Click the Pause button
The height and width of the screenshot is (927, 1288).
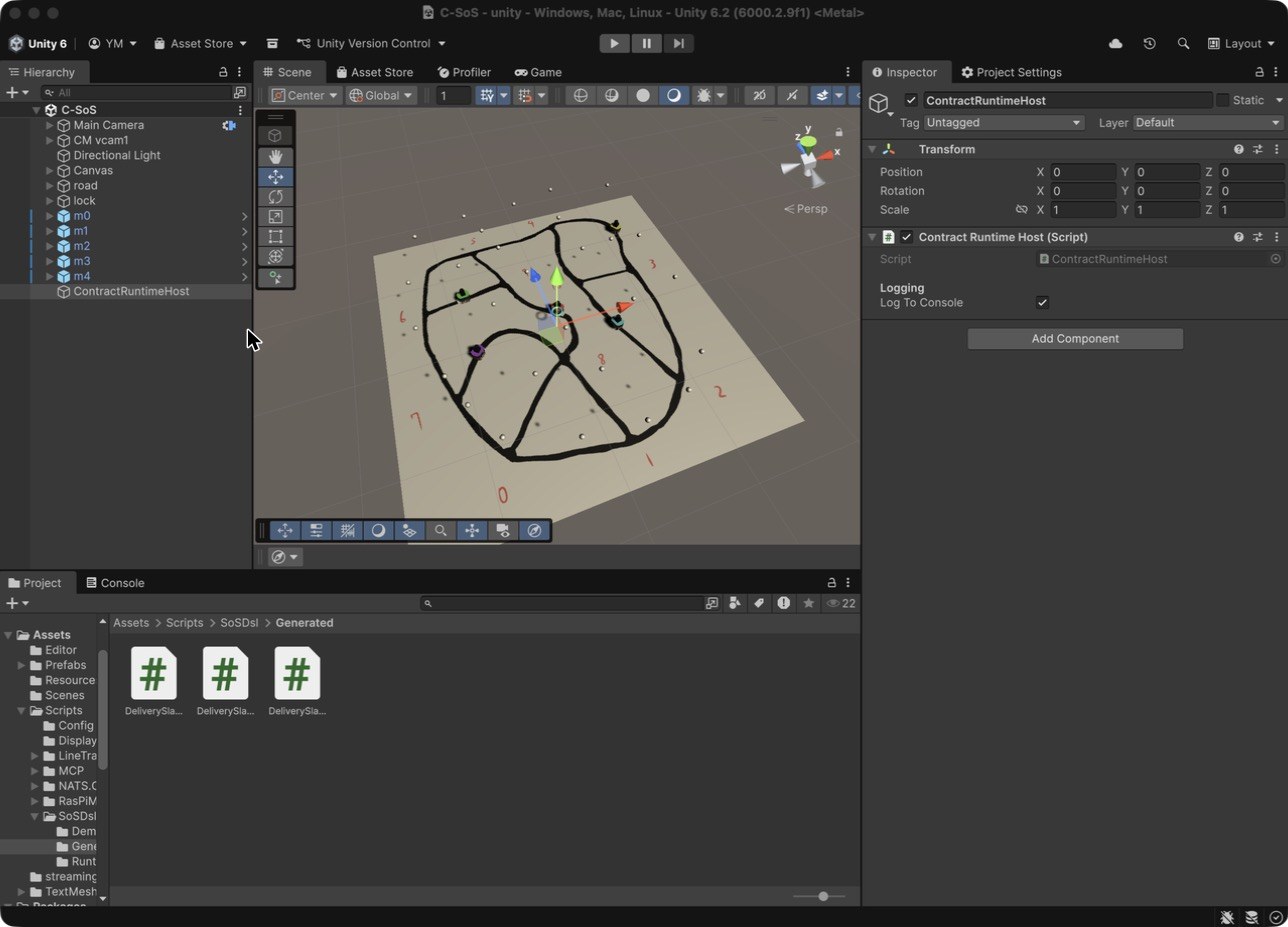(646, 43)
